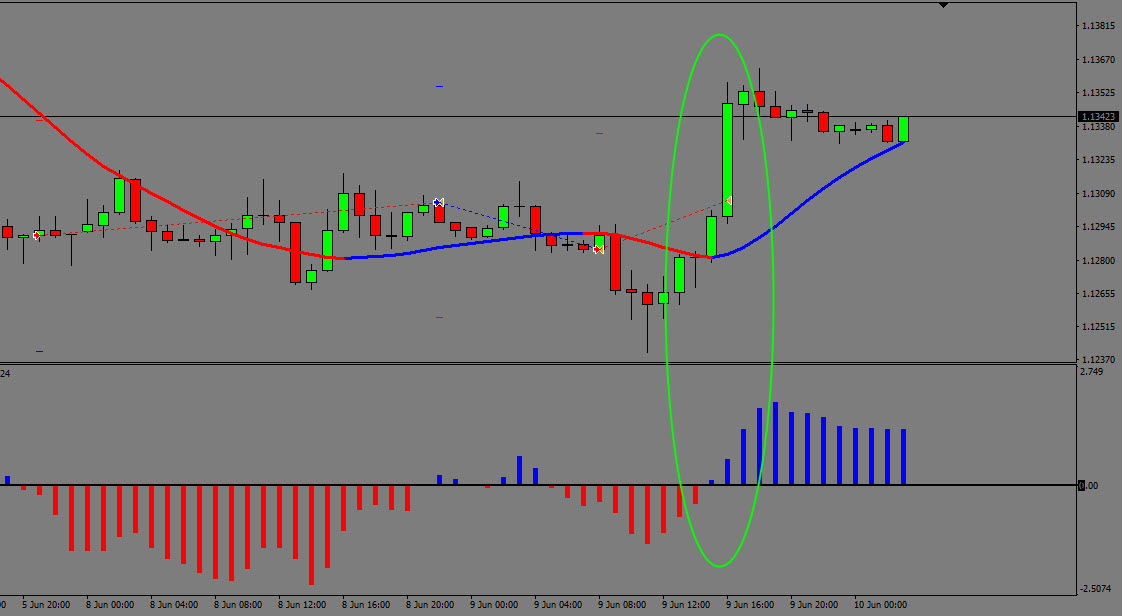Click the 10 Jun 00:00 time label
Viewport: 1122px width, 616px height.
pos(878,605)
